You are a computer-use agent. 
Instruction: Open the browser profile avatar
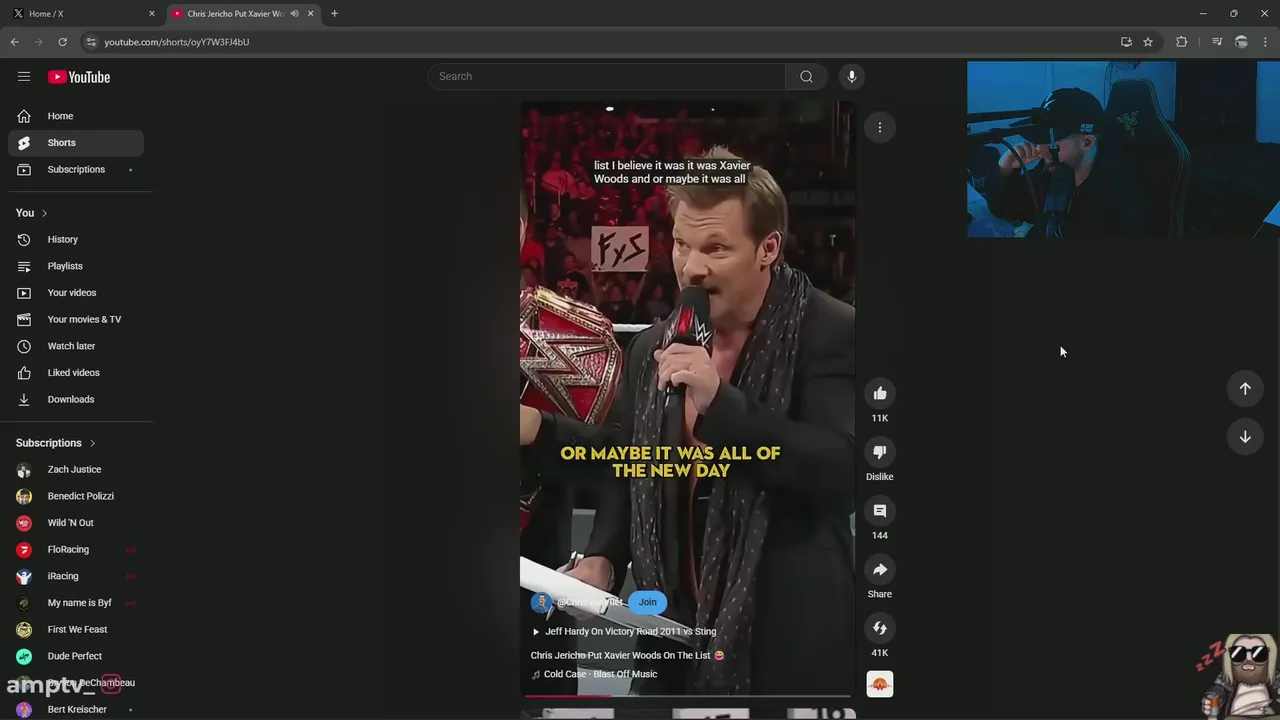coord(1241,42)
